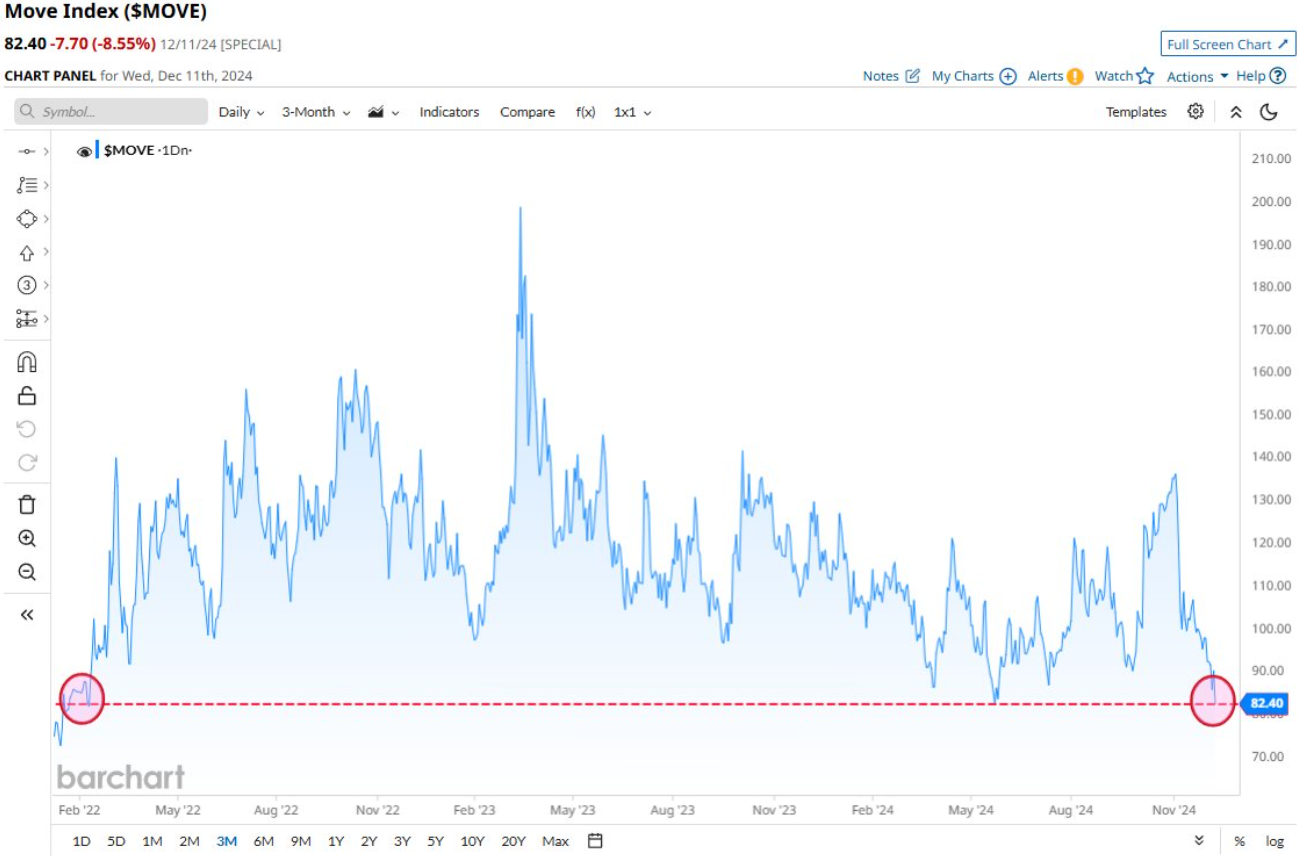1297x856 pixels.
Task: Toggle $MOVE series visibility eye icon
Action: tap(84, 151)
